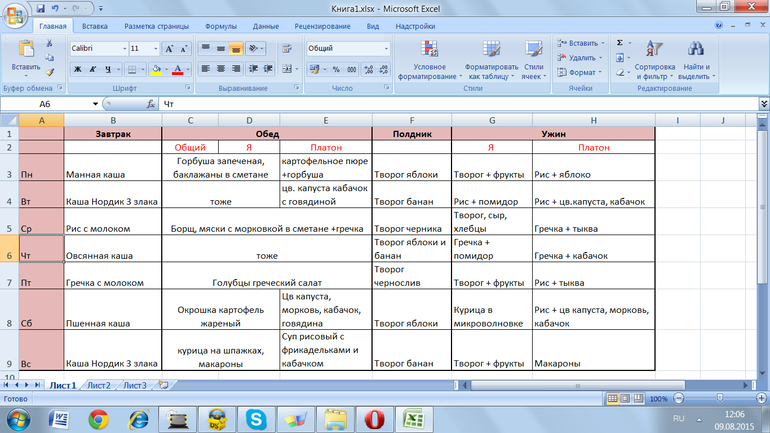Click the AutoSum sigma icon
This screenshot has height=433, width=770.
[x=620, y=43]
